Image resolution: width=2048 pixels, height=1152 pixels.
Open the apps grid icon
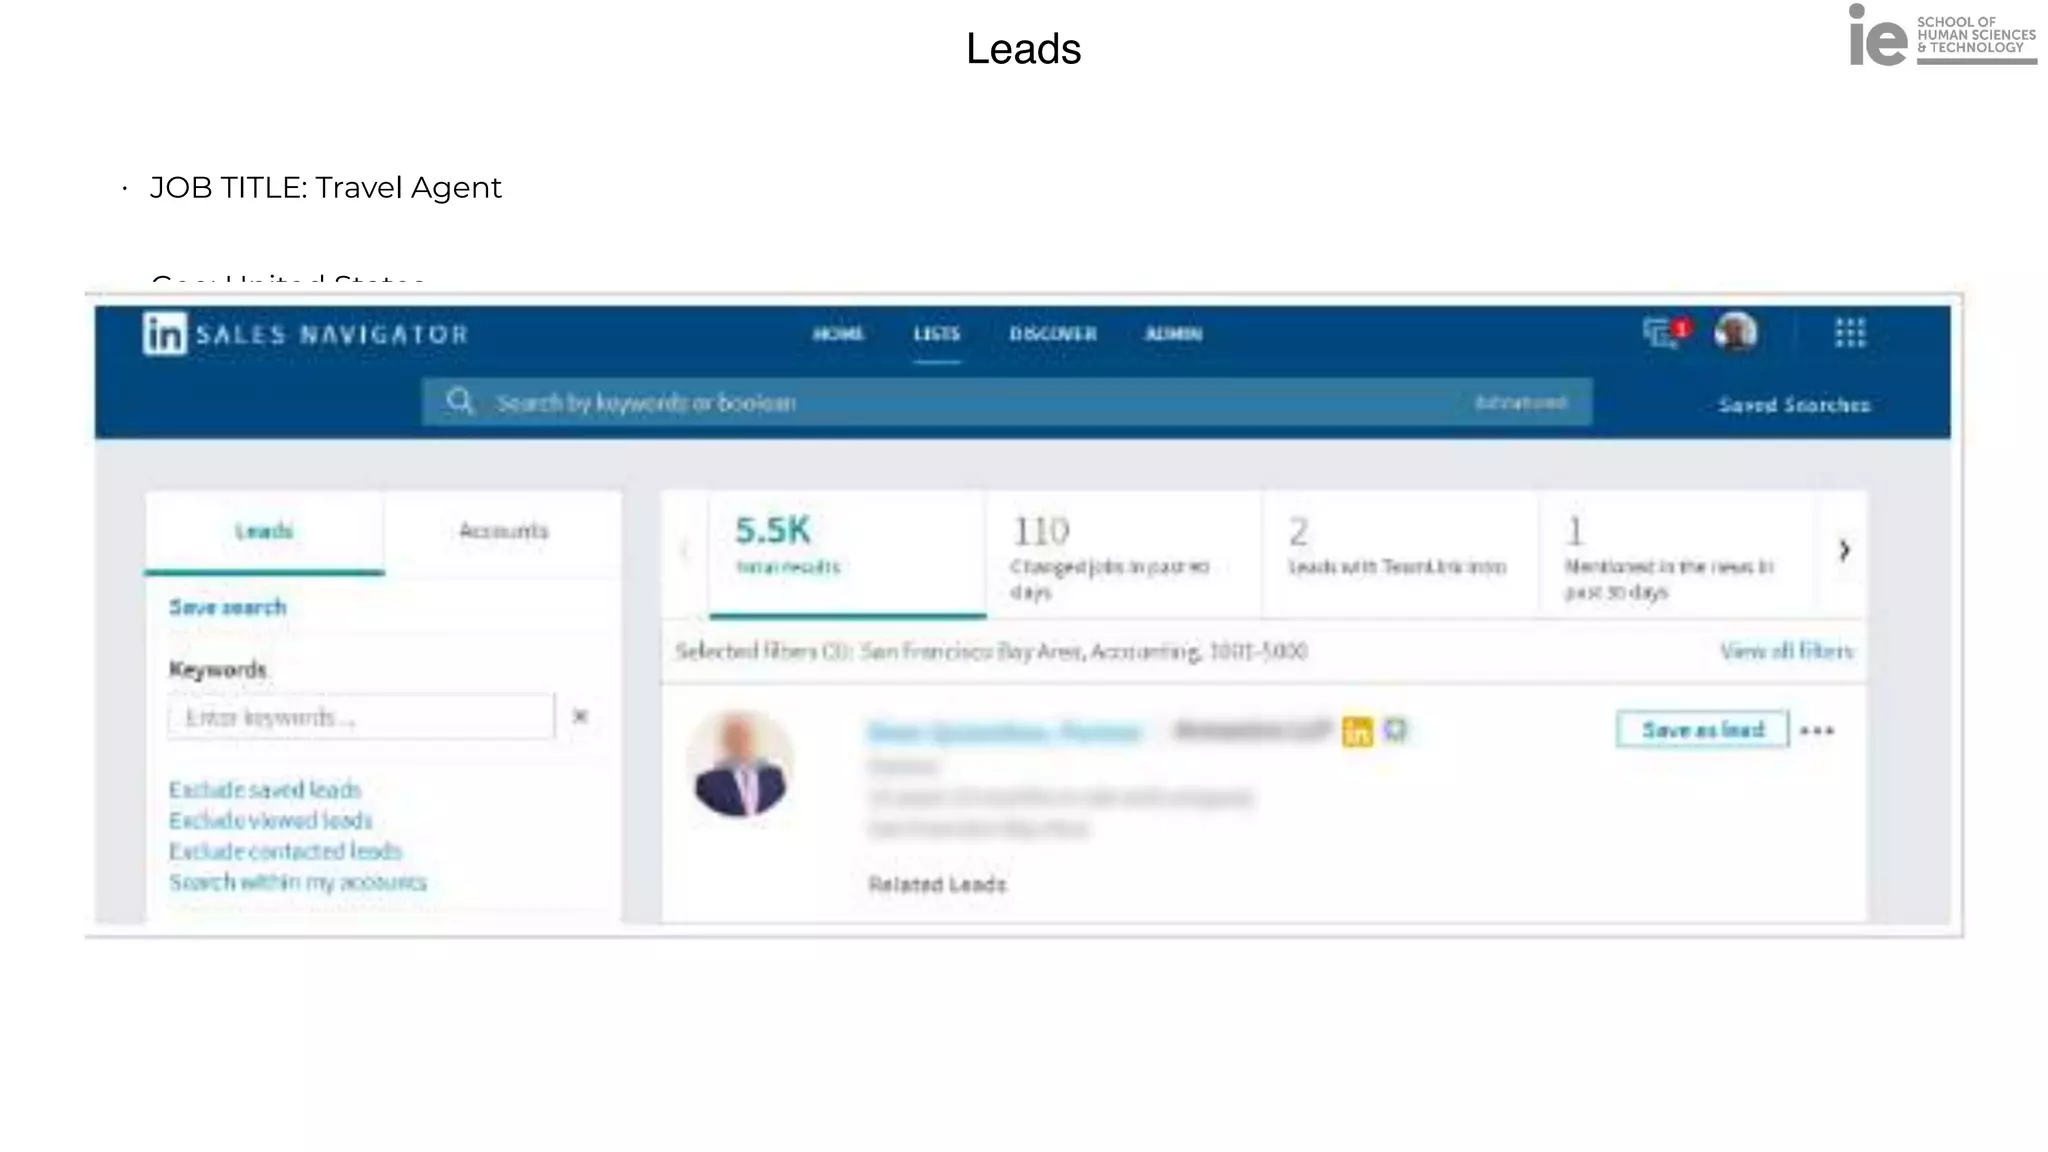(1850, 333)
